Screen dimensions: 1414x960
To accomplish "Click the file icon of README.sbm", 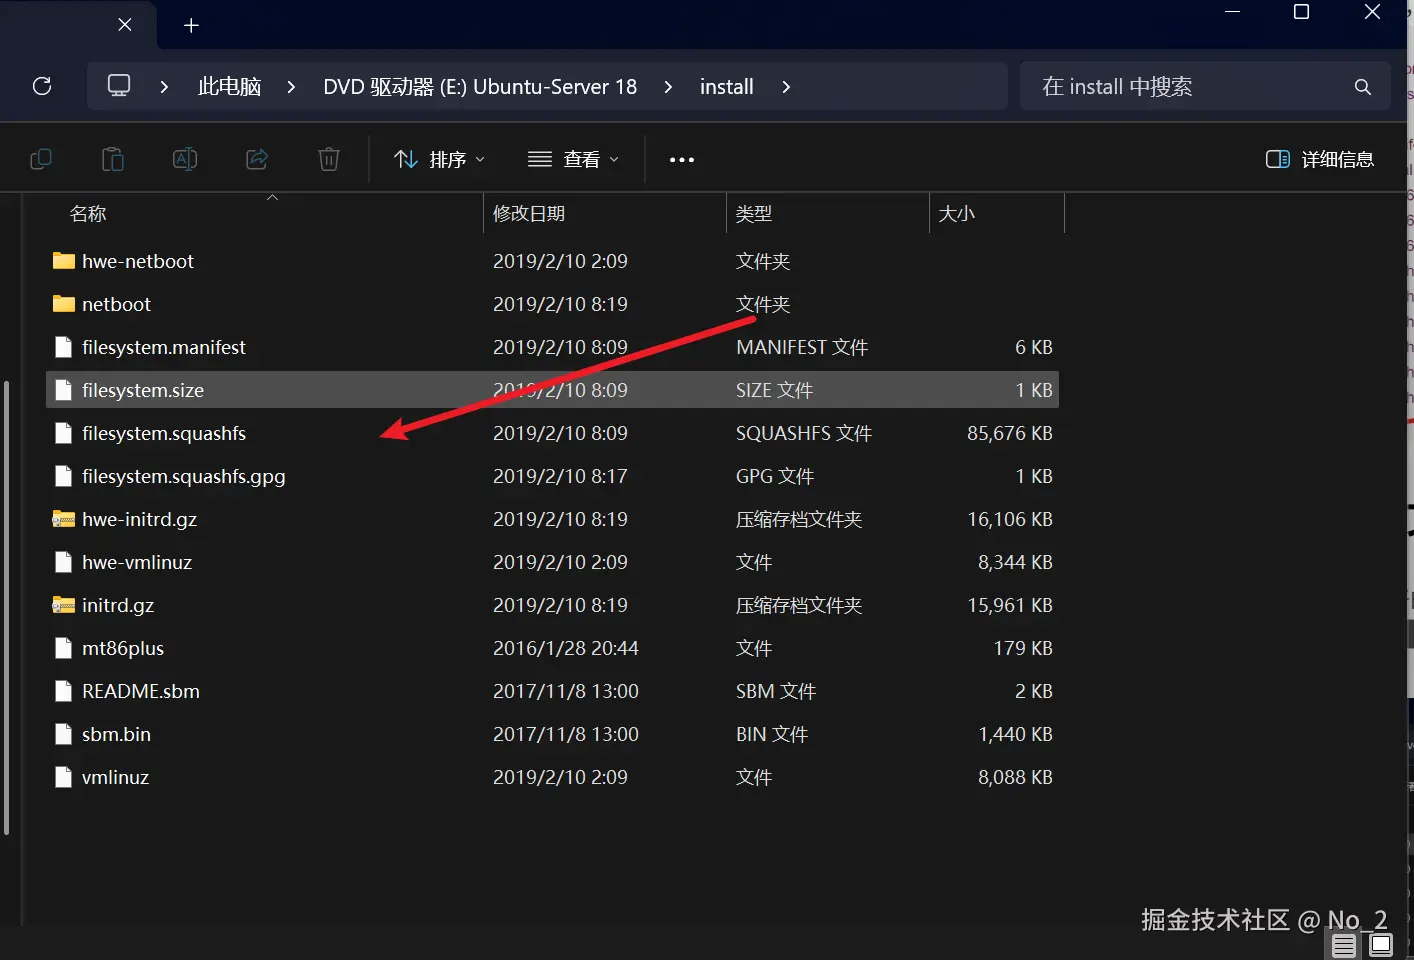I will click(x=64, y=691).
